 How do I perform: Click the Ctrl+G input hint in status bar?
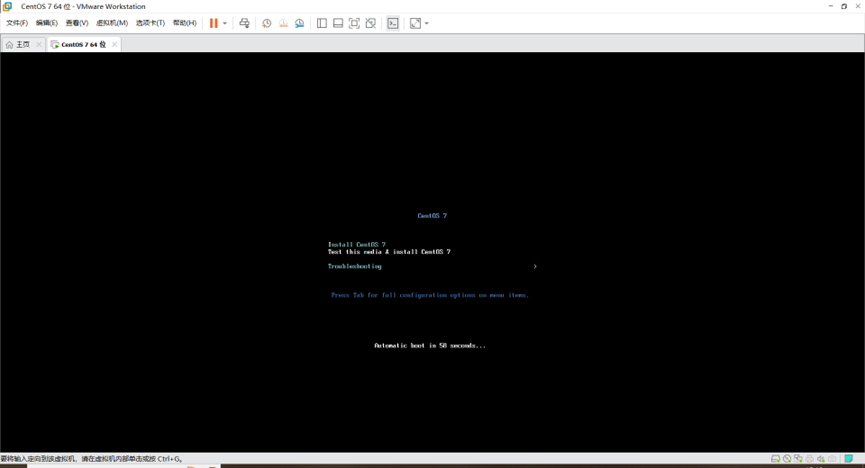(92, 459)
